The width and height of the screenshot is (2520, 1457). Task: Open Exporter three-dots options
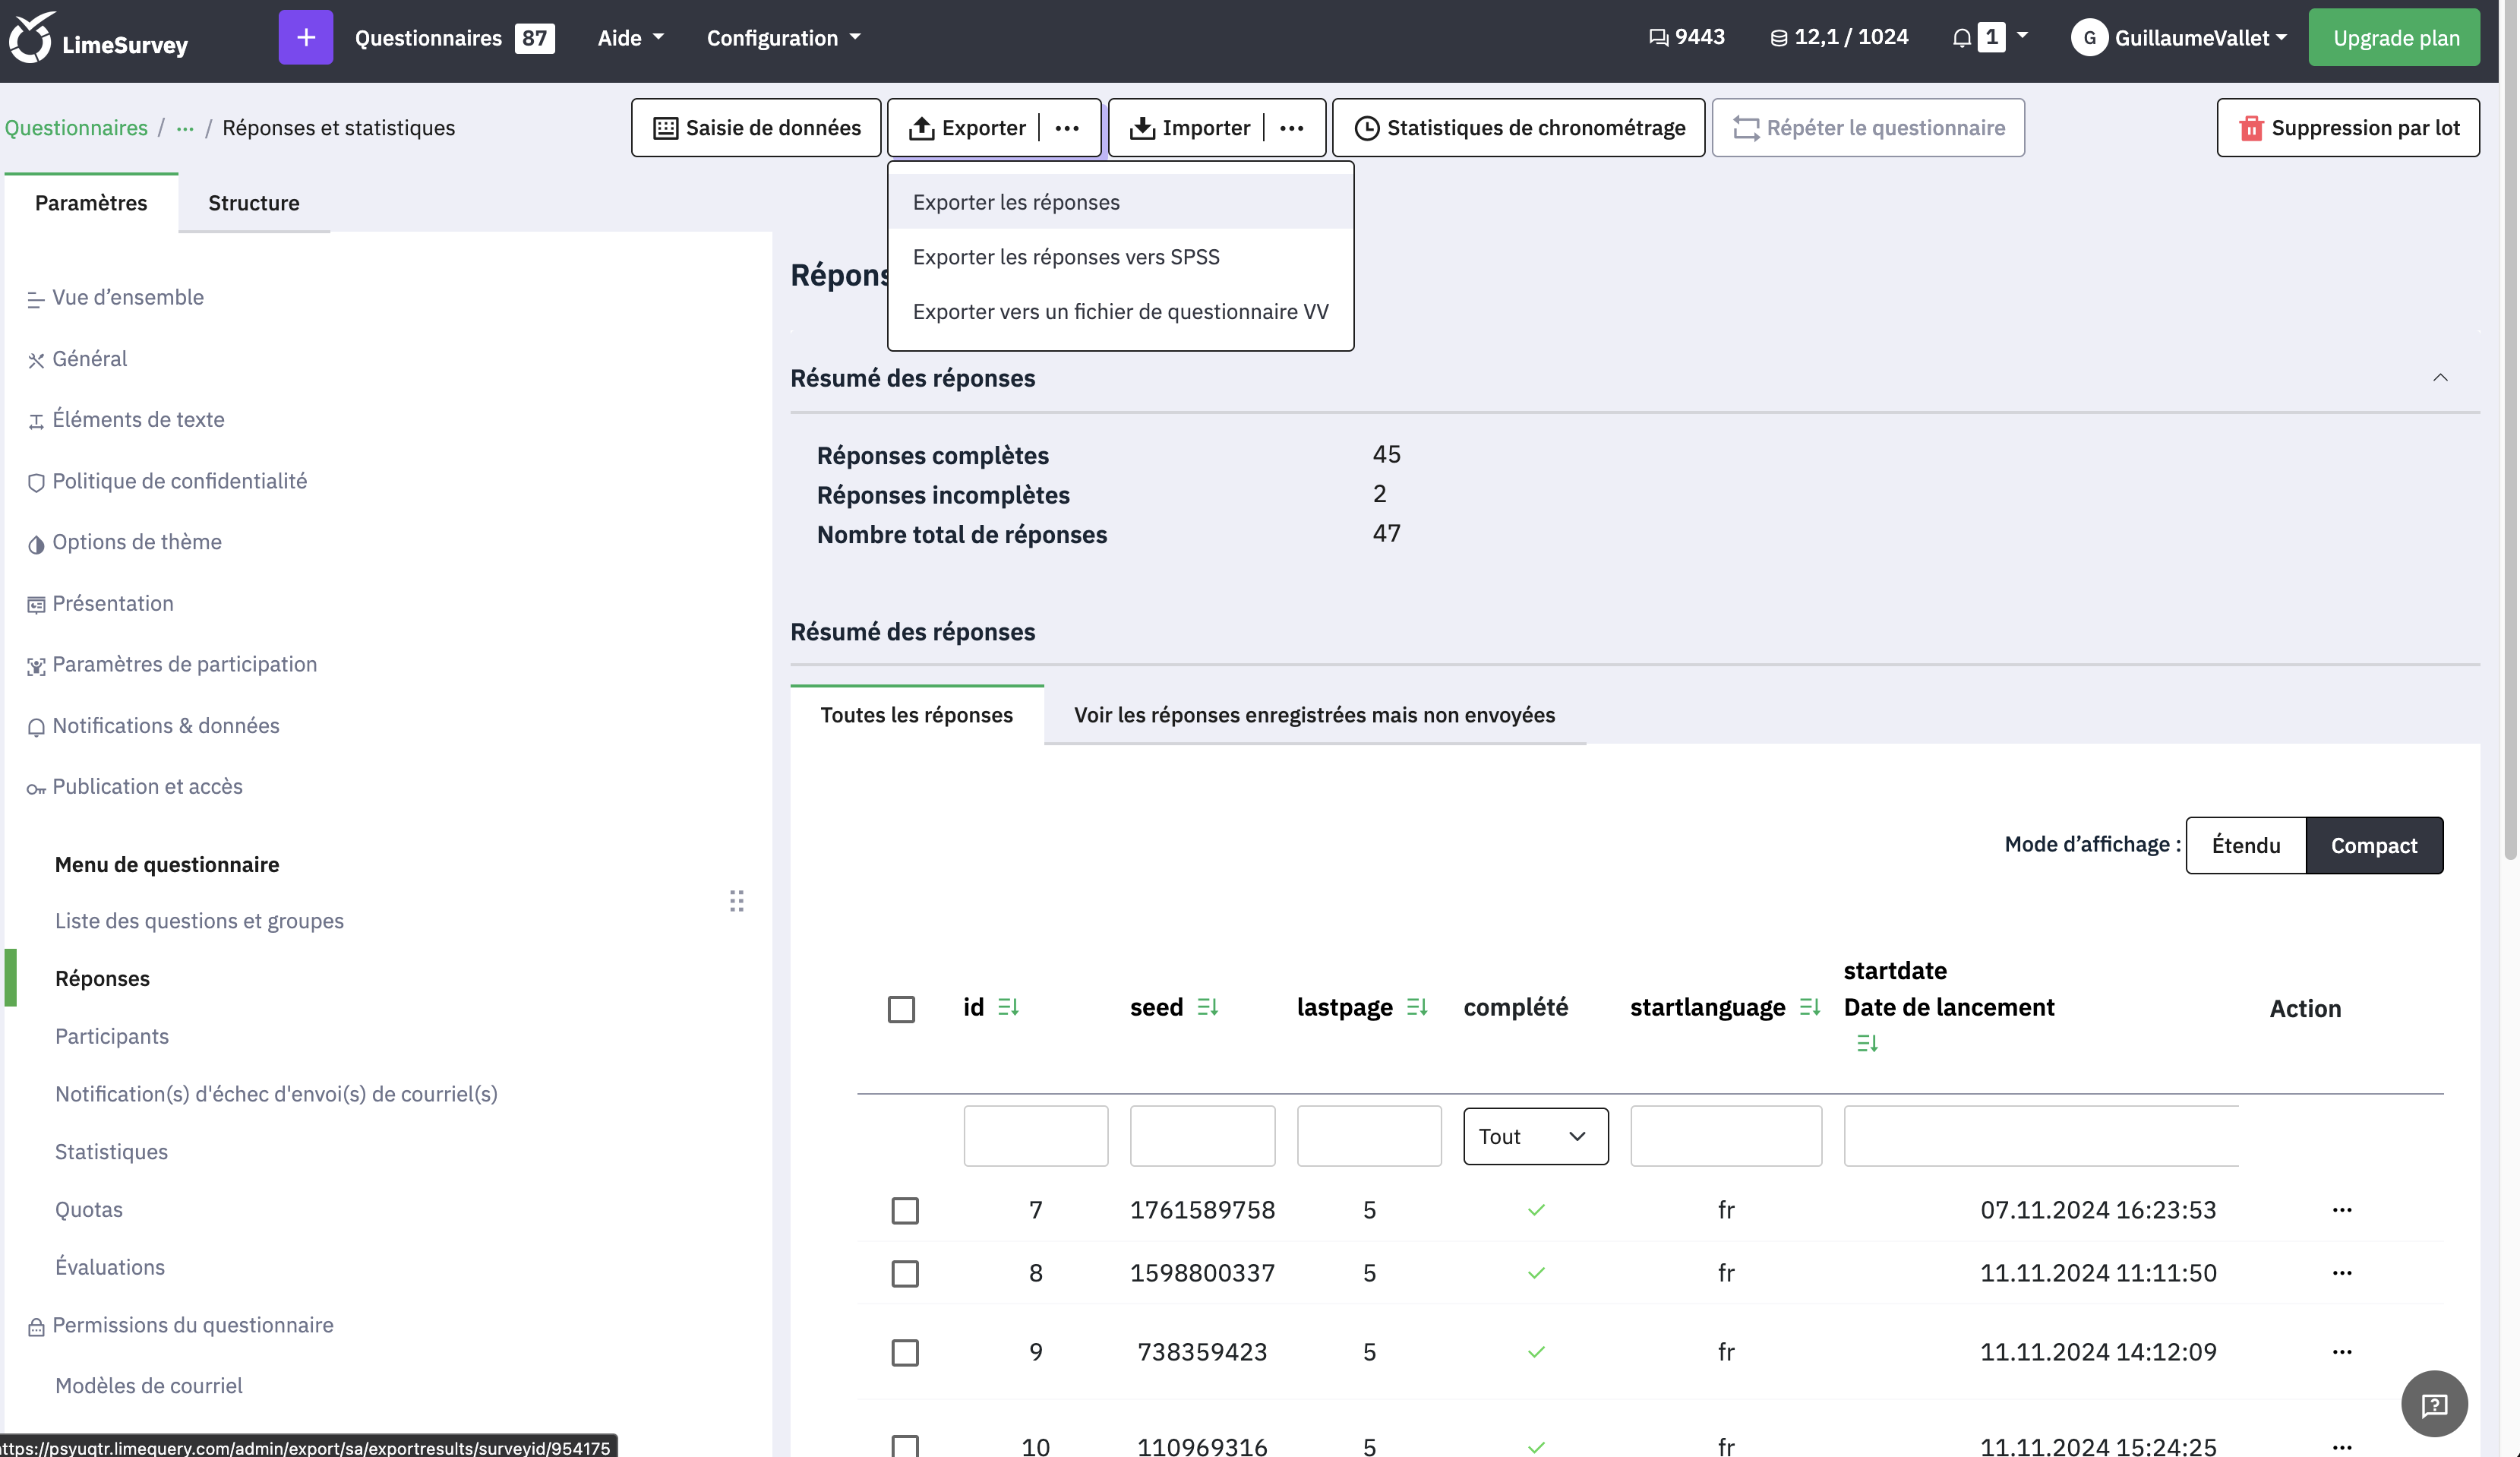1067,128
